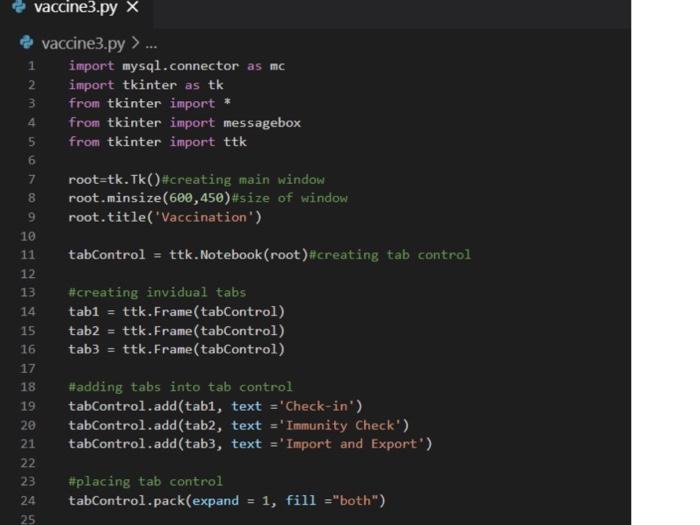Click '#adding tabs into tab control' comment
Viewport: 700px width, 525px height.
pos(180,387)
